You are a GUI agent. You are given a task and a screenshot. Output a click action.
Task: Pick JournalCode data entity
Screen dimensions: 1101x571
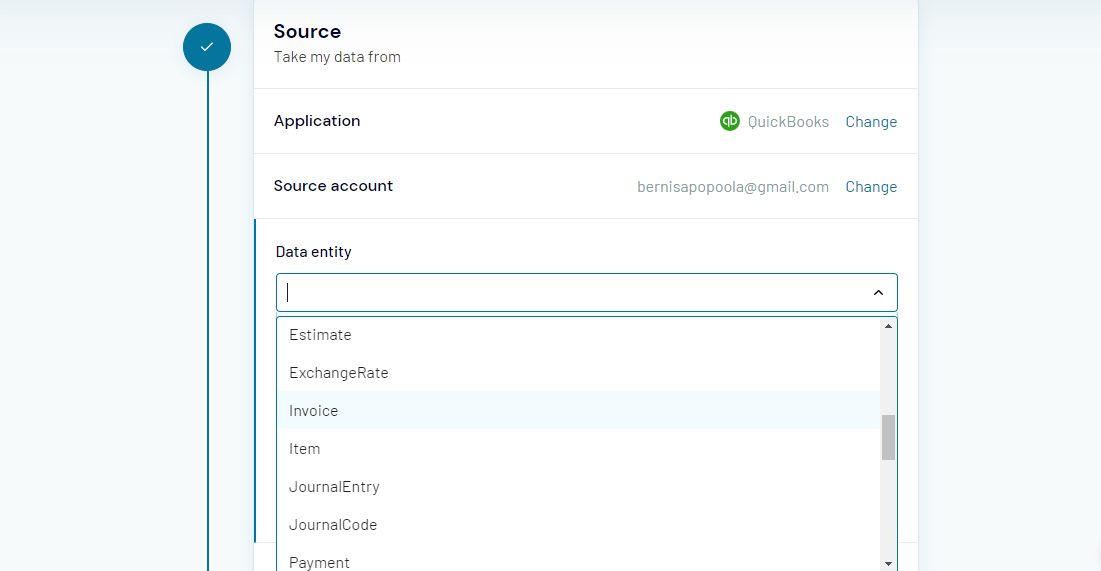pyautogui.click(x=579, y=525)
